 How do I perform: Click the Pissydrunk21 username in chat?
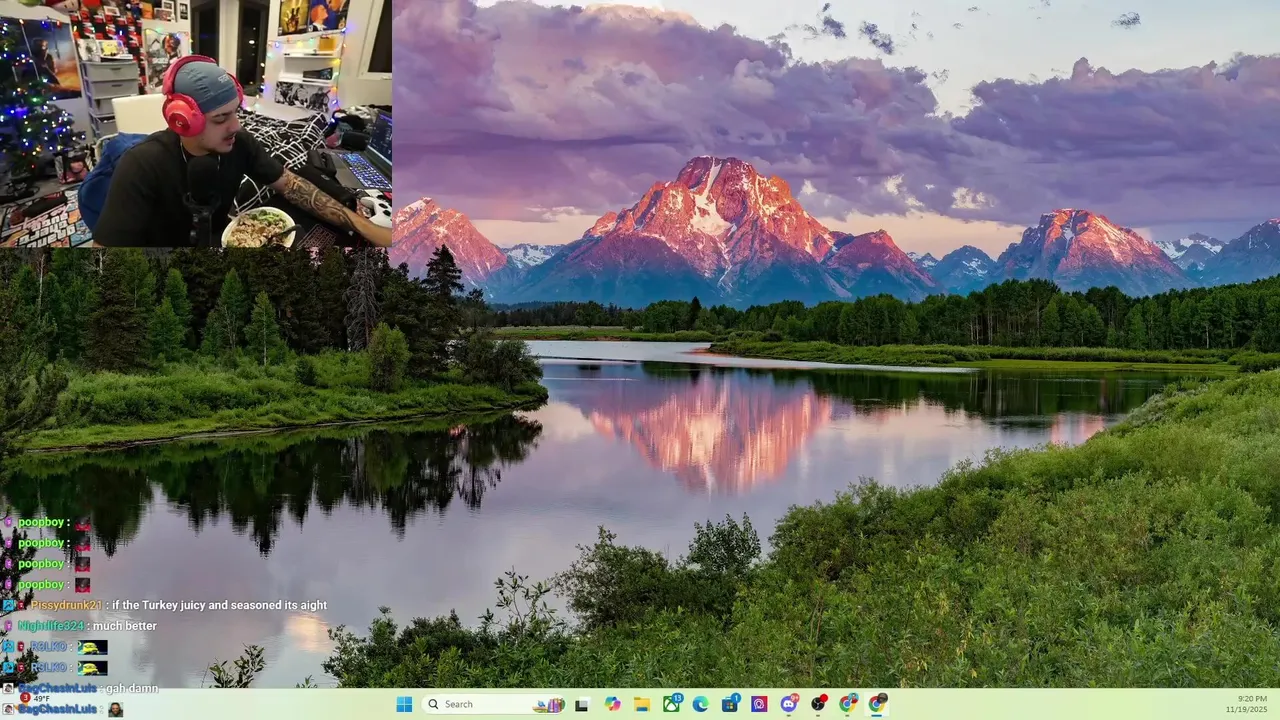coord(66,605)
